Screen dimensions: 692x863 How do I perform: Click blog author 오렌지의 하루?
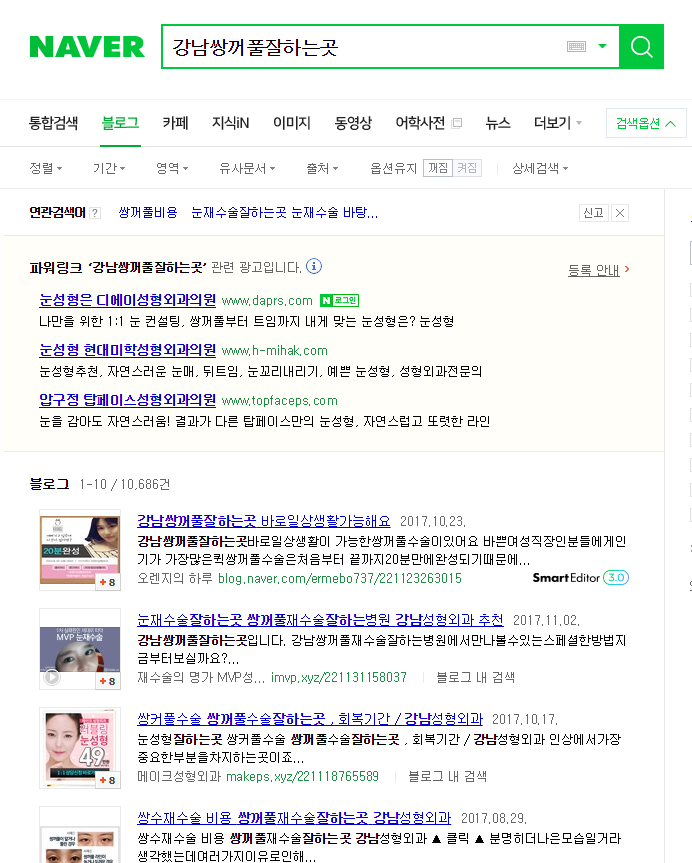coord(175,578)
